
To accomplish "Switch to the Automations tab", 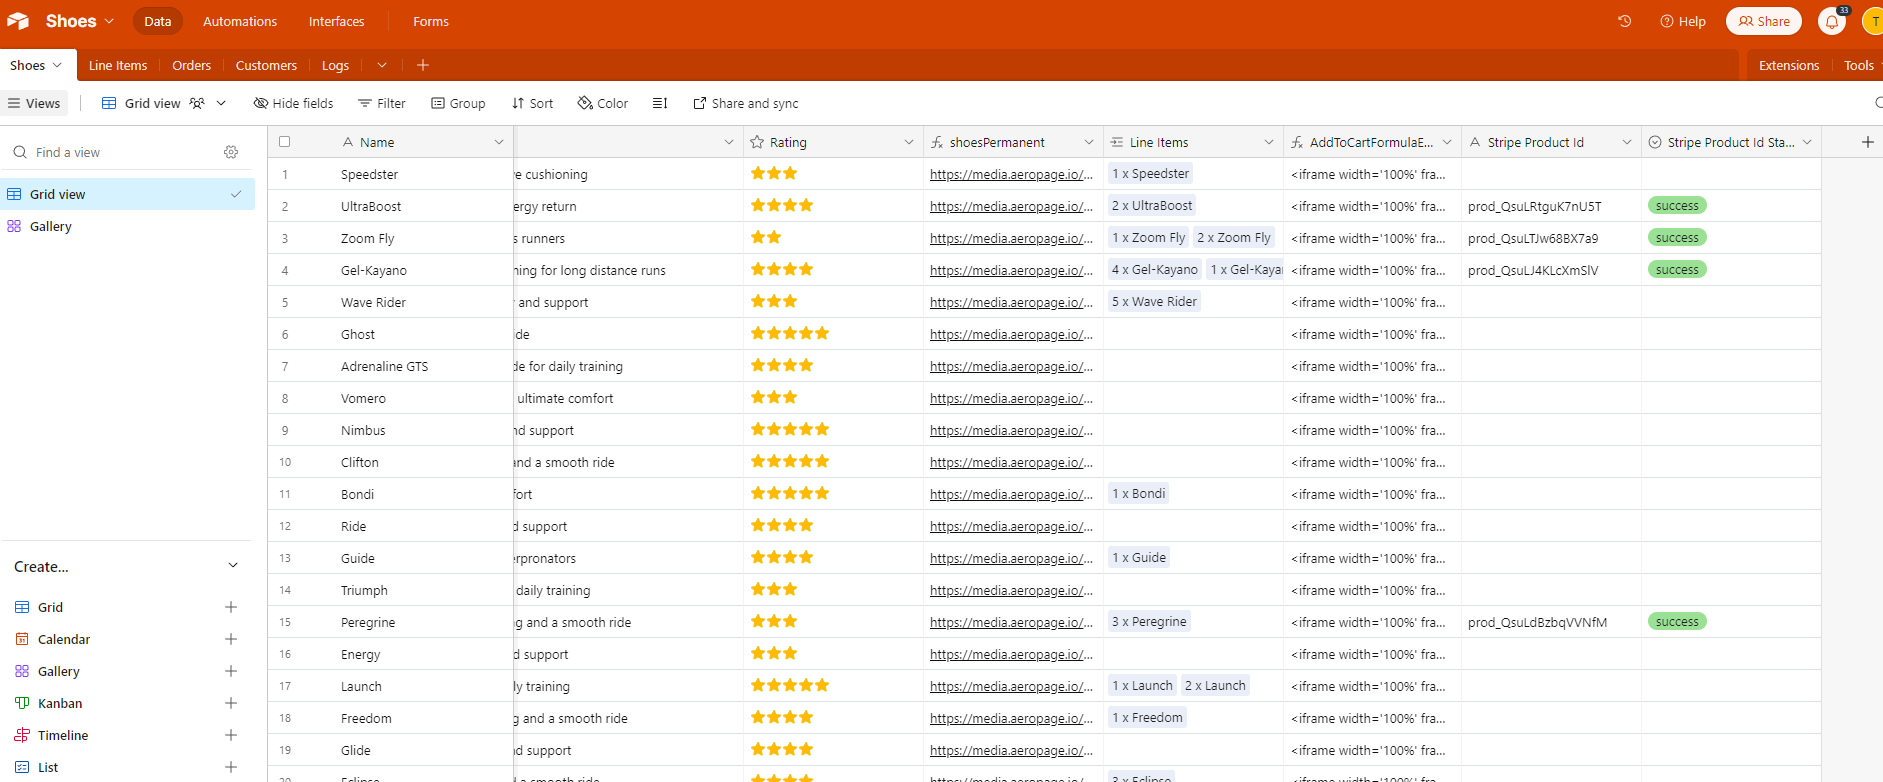I will pos(240,21).
